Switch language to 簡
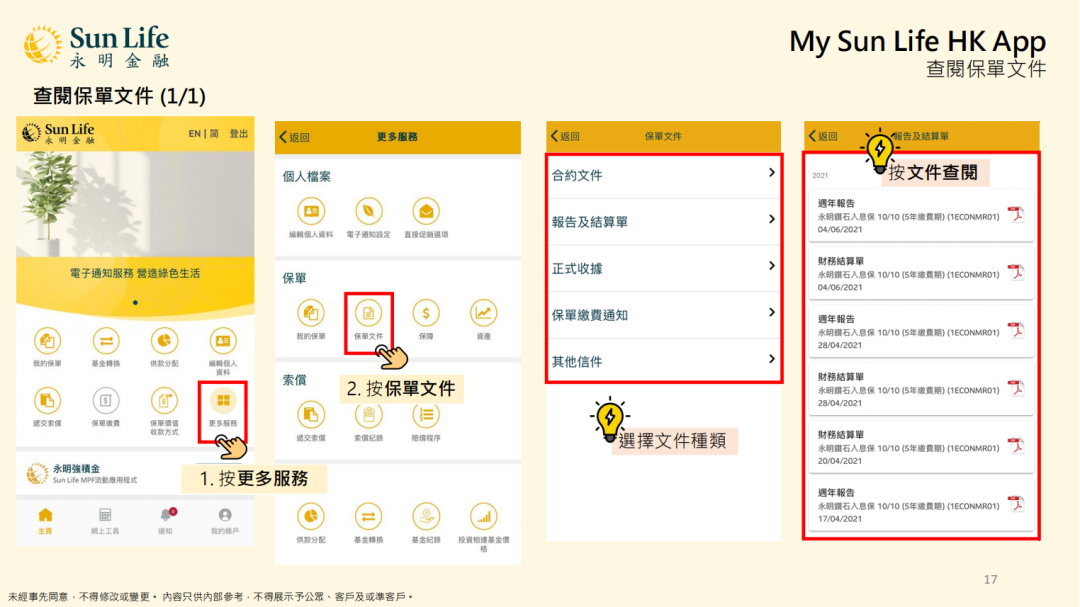Screen dimensions: 1080x607 coord(214,134)
